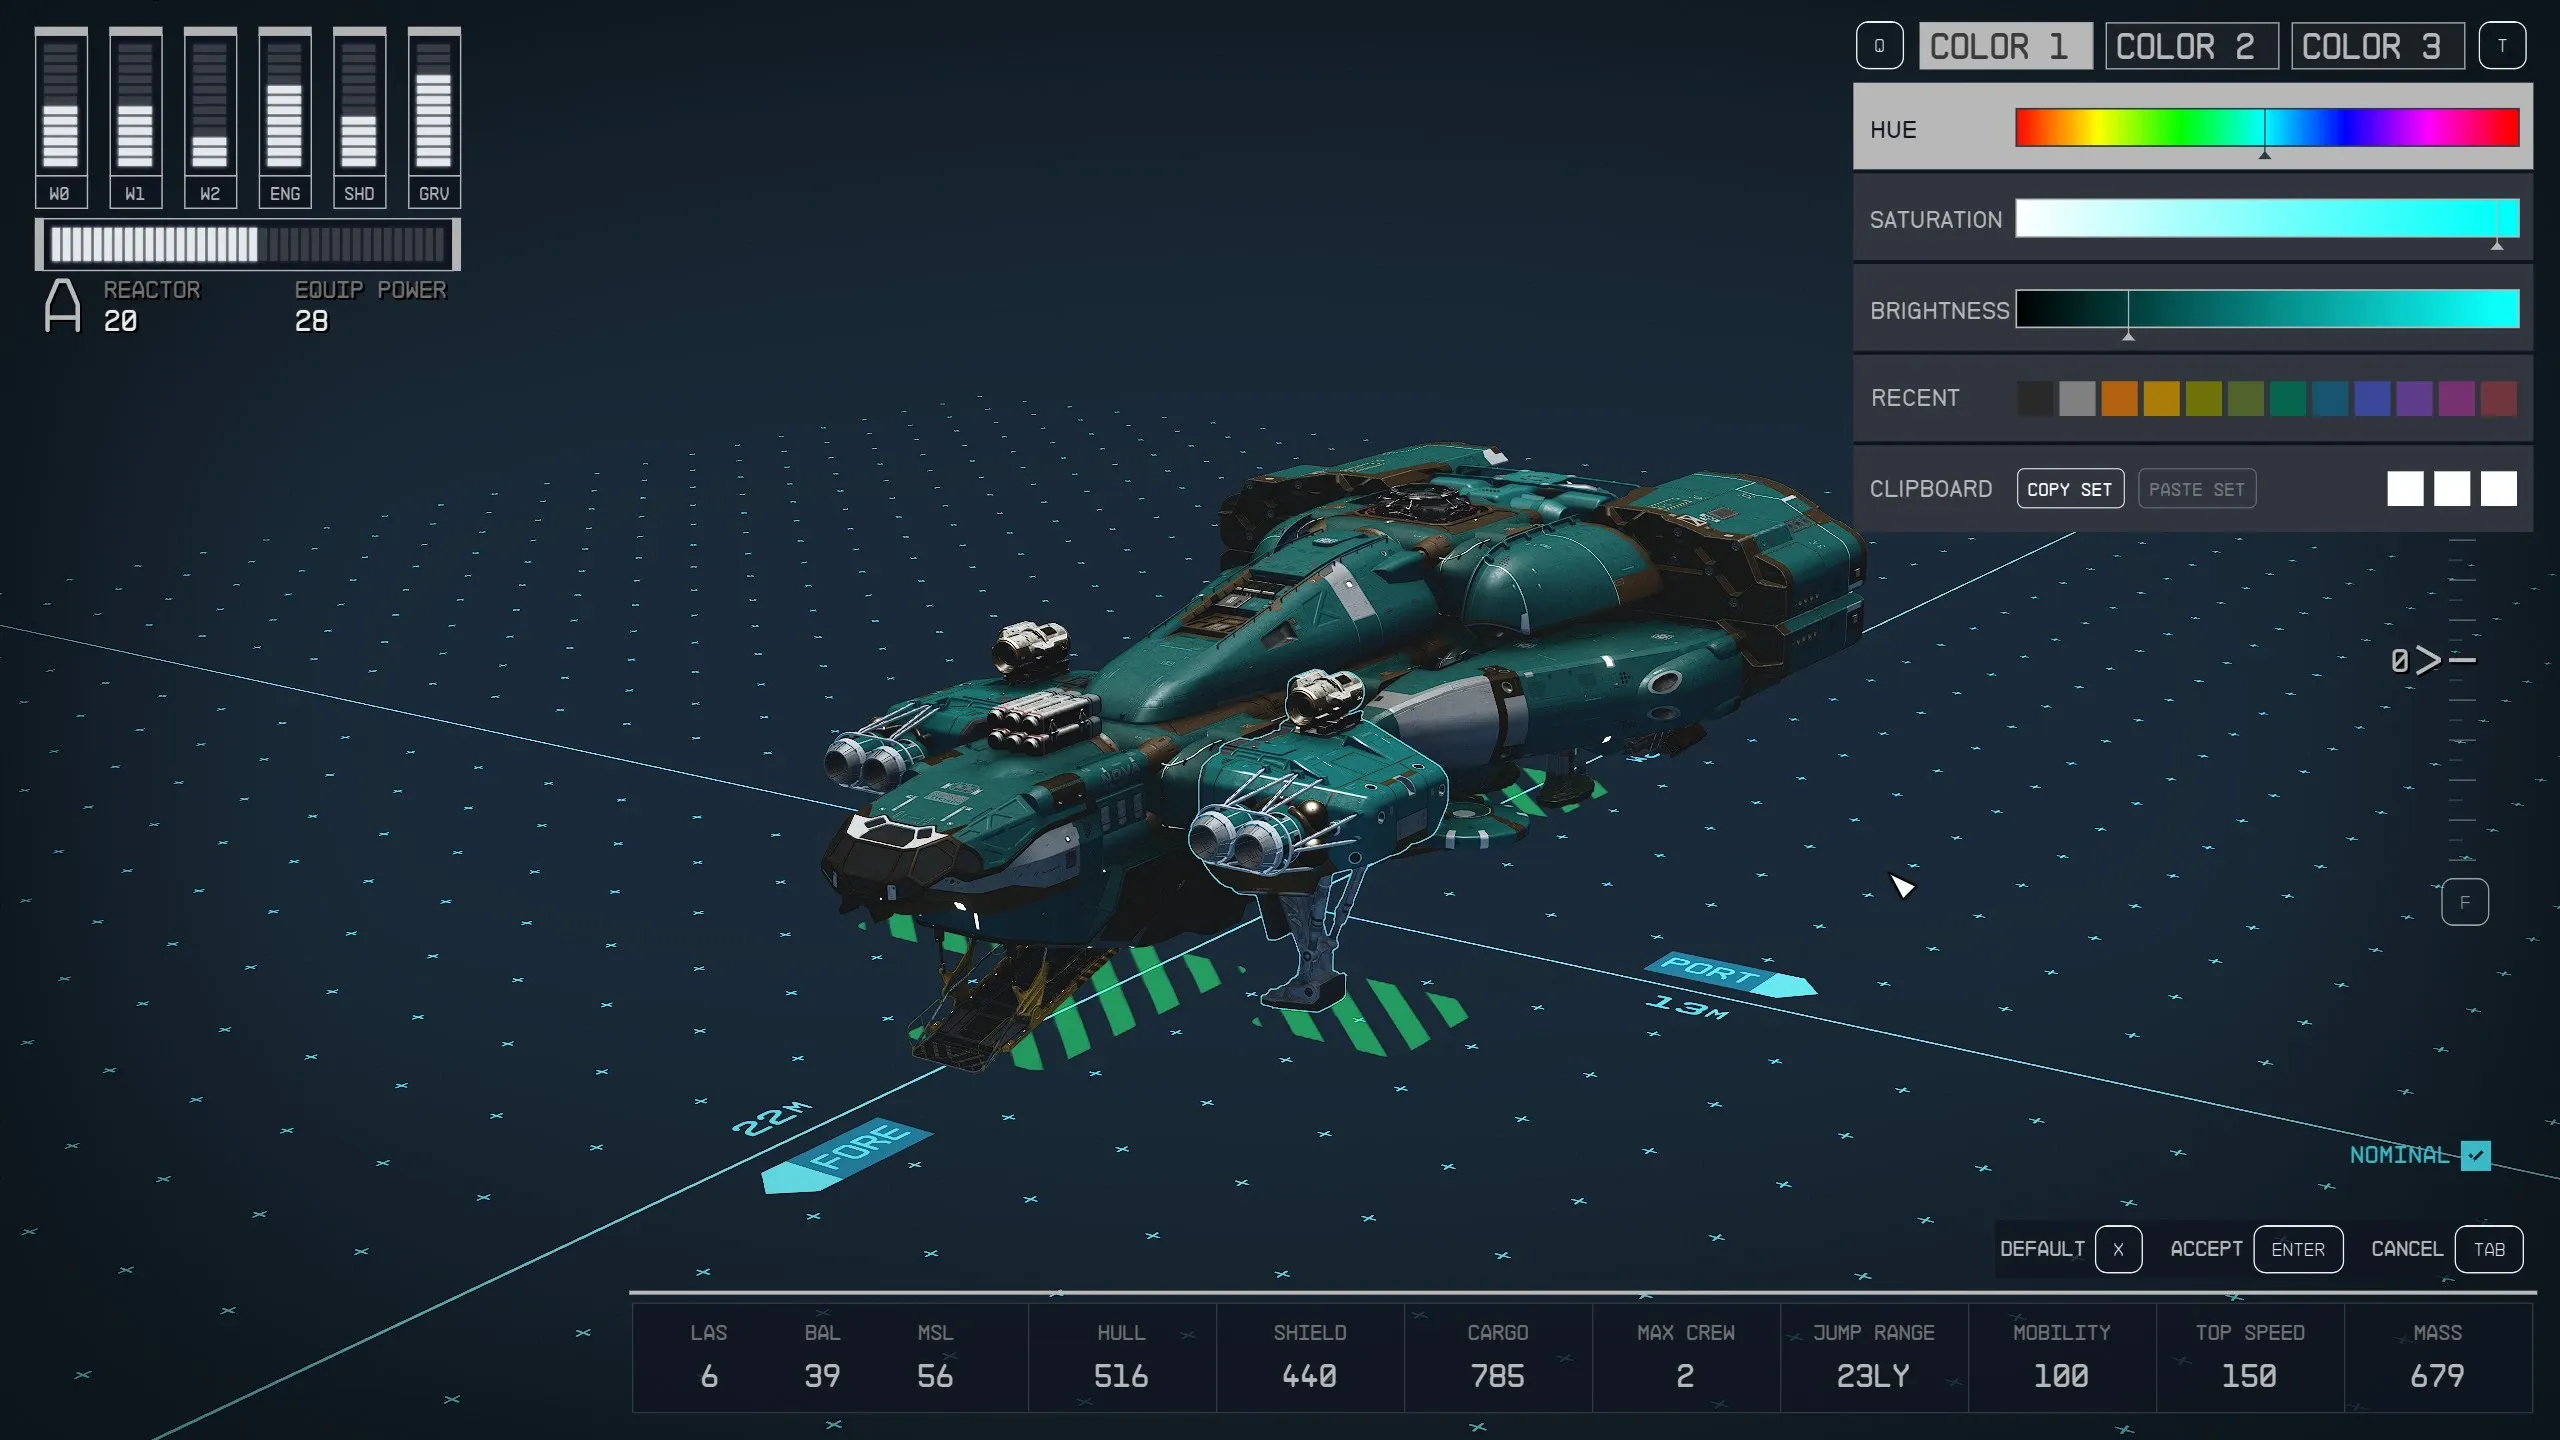Pick the gray recent color swatch
2560x1440 pixels.
[2076, 398]
